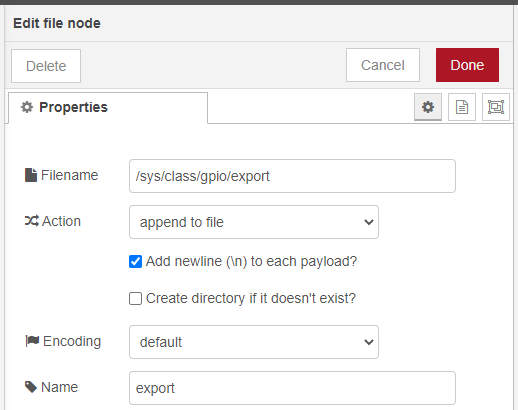Click the chevron arrow of Action select
The image size is (518, 410).
click(369, 222)
